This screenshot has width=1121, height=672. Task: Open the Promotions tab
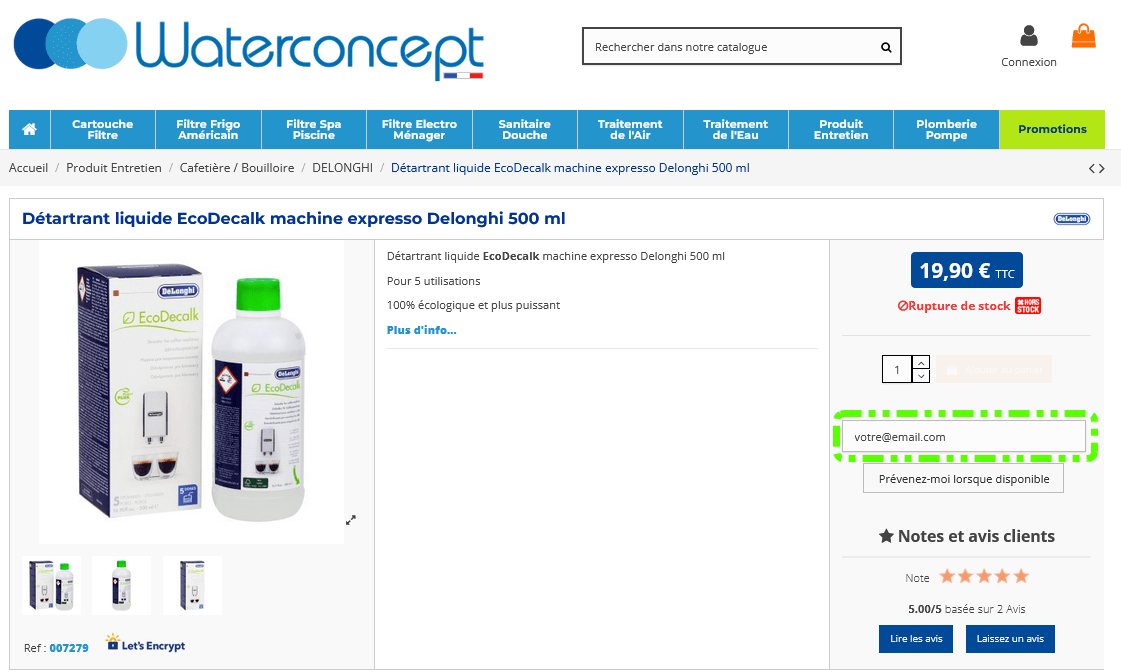(x=1051, y=130)
